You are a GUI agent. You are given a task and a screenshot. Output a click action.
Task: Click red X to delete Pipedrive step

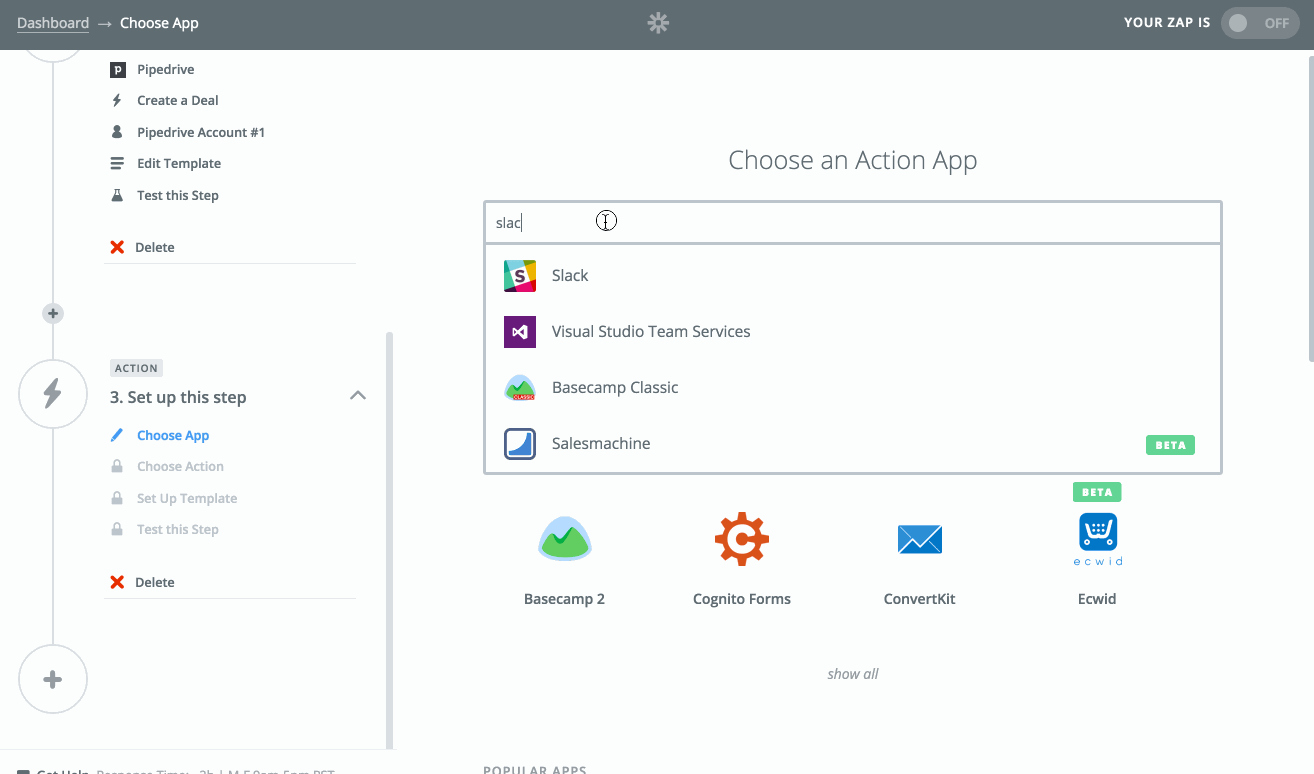117,247
